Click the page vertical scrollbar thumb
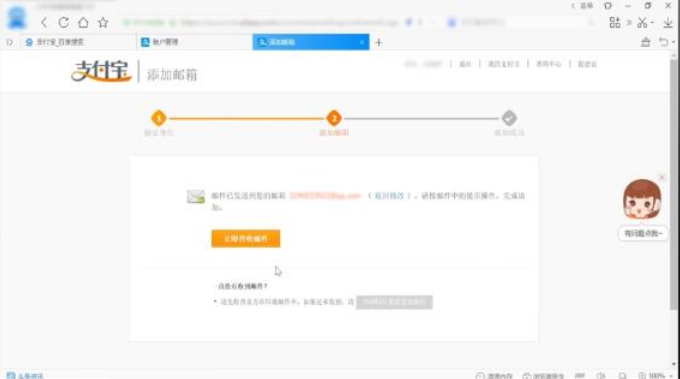 [x=673, y=184]
